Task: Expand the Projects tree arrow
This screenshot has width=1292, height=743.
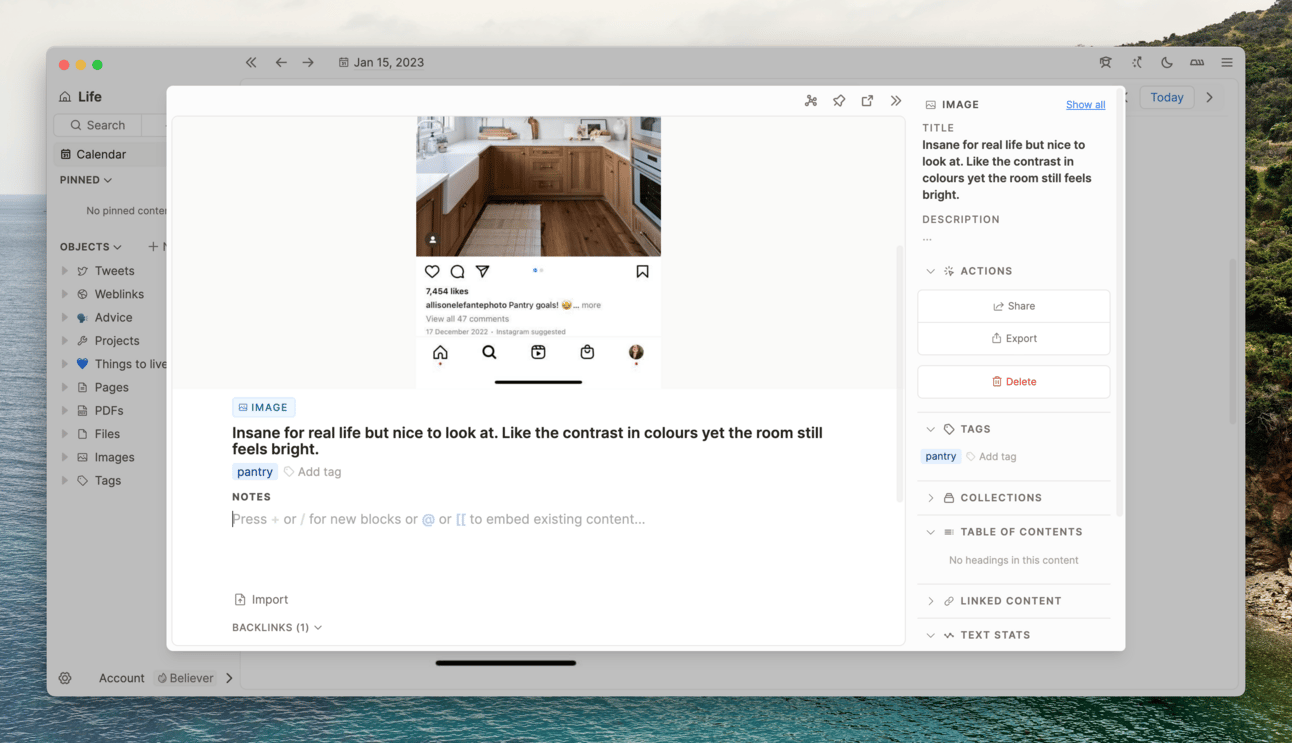Action: click(65, 341)
